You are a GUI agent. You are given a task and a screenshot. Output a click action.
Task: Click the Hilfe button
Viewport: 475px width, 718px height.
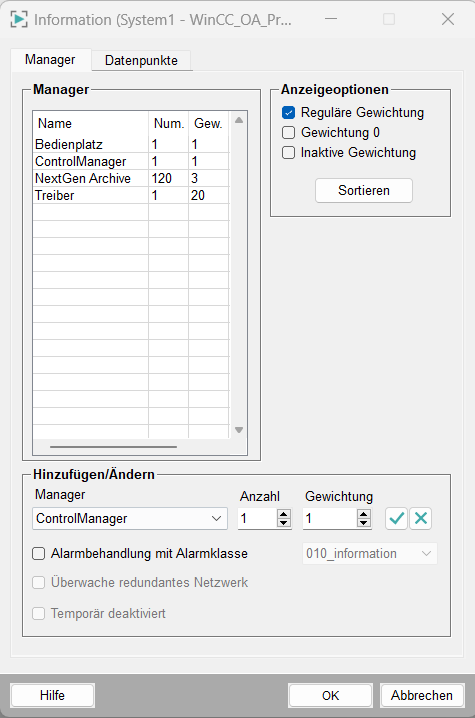(x=52, y=695)
